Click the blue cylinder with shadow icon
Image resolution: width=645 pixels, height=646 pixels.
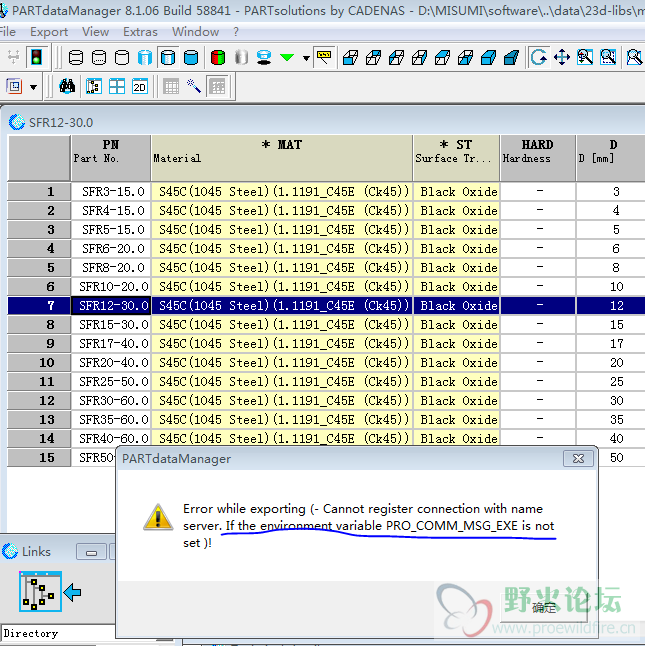tap(264, 57)
